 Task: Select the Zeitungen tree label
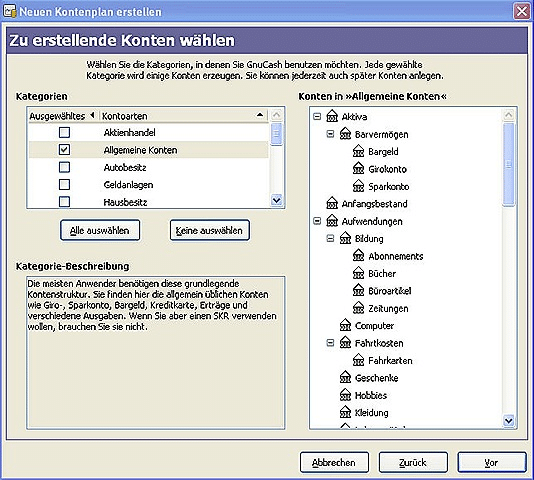pos(388,309)
